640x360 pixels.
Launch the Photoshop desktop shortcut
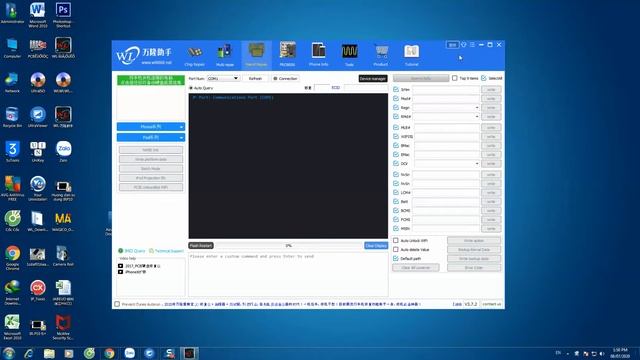click(x=63, y=15)
